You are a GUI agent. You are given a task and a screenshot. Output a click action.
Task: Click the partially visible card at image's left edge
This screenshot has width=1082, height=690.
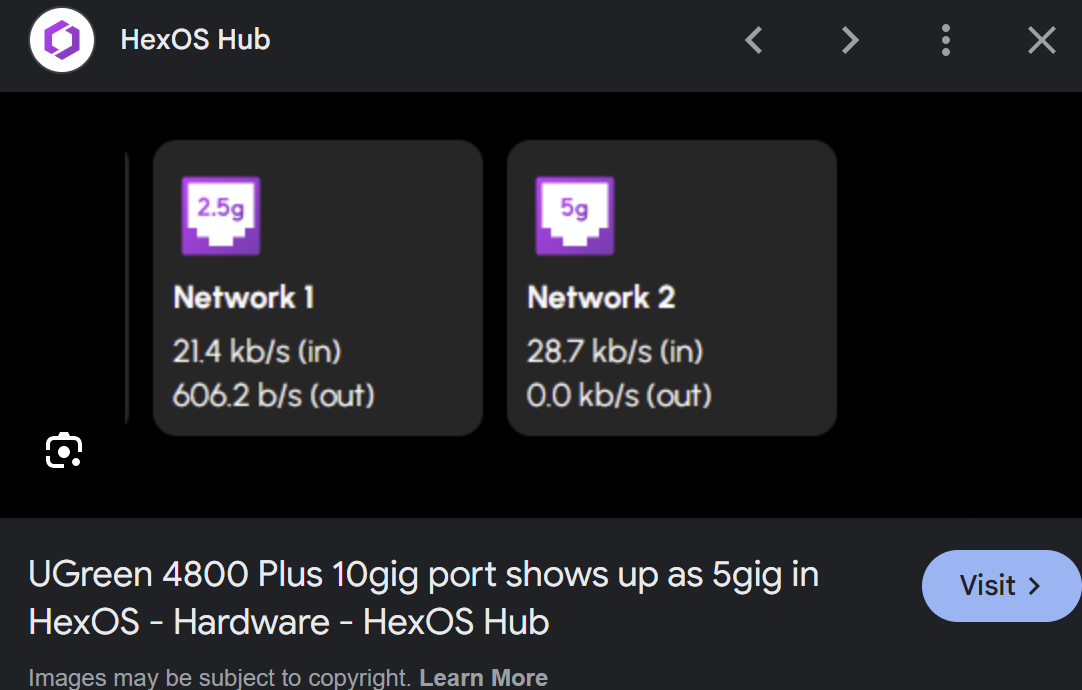tap(126, 288)
